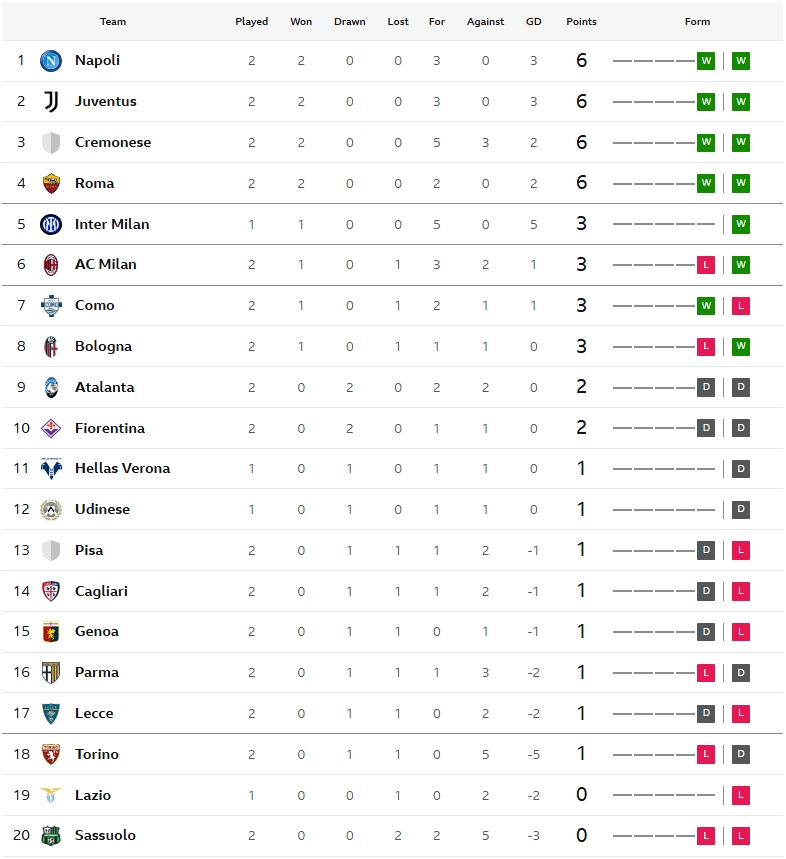This screenshot has width=786, height=859.
Task: Select the Lazio team name
Action: click(x=93, y=795)
